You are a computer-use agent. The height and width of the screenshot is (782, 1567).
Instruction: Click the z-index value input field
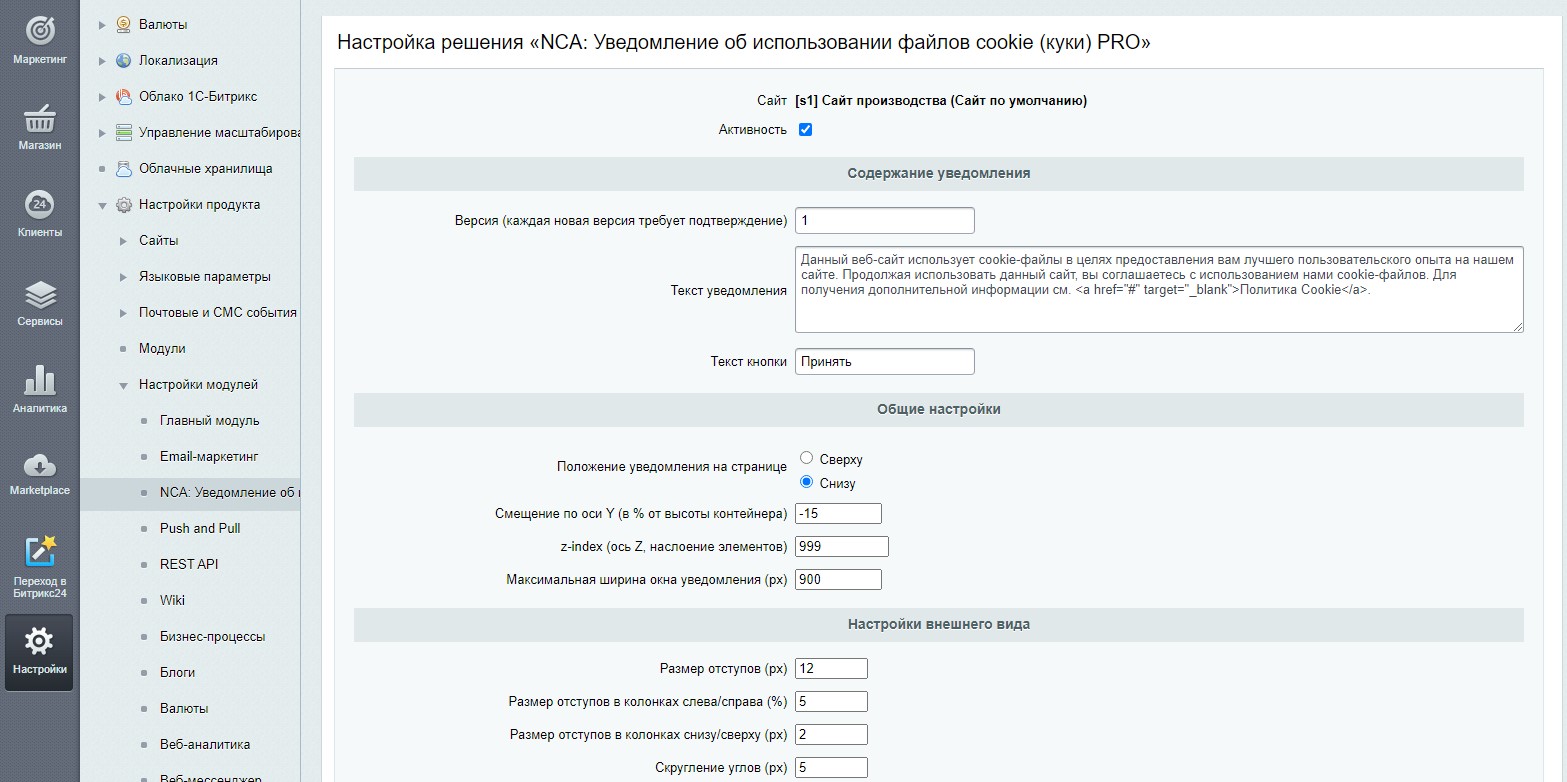[x=841, y=547]
